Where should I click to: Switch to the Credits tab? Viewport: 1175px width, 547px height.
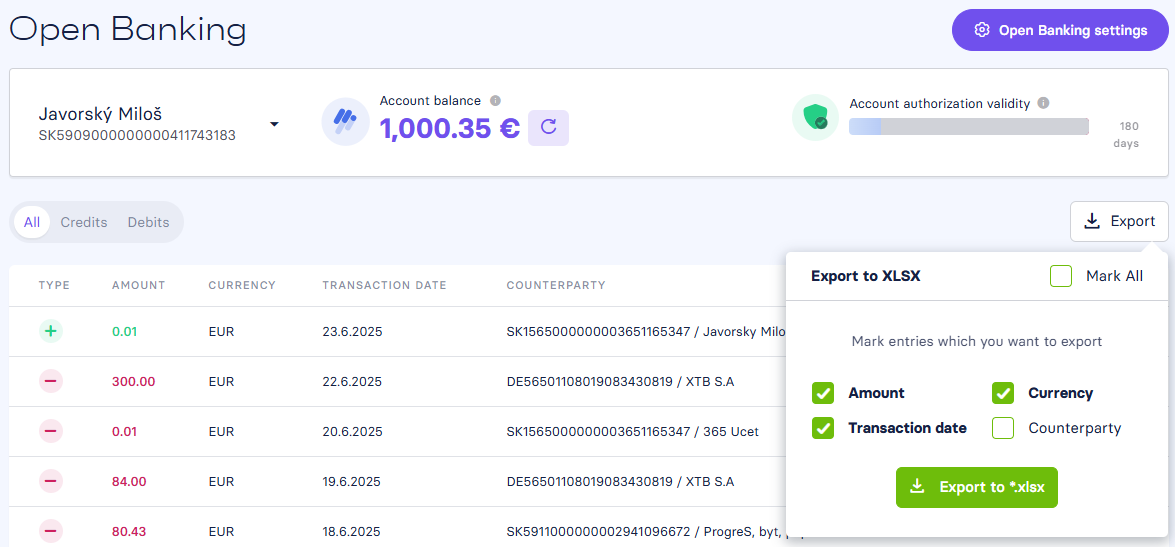click(x=84, y=223)
